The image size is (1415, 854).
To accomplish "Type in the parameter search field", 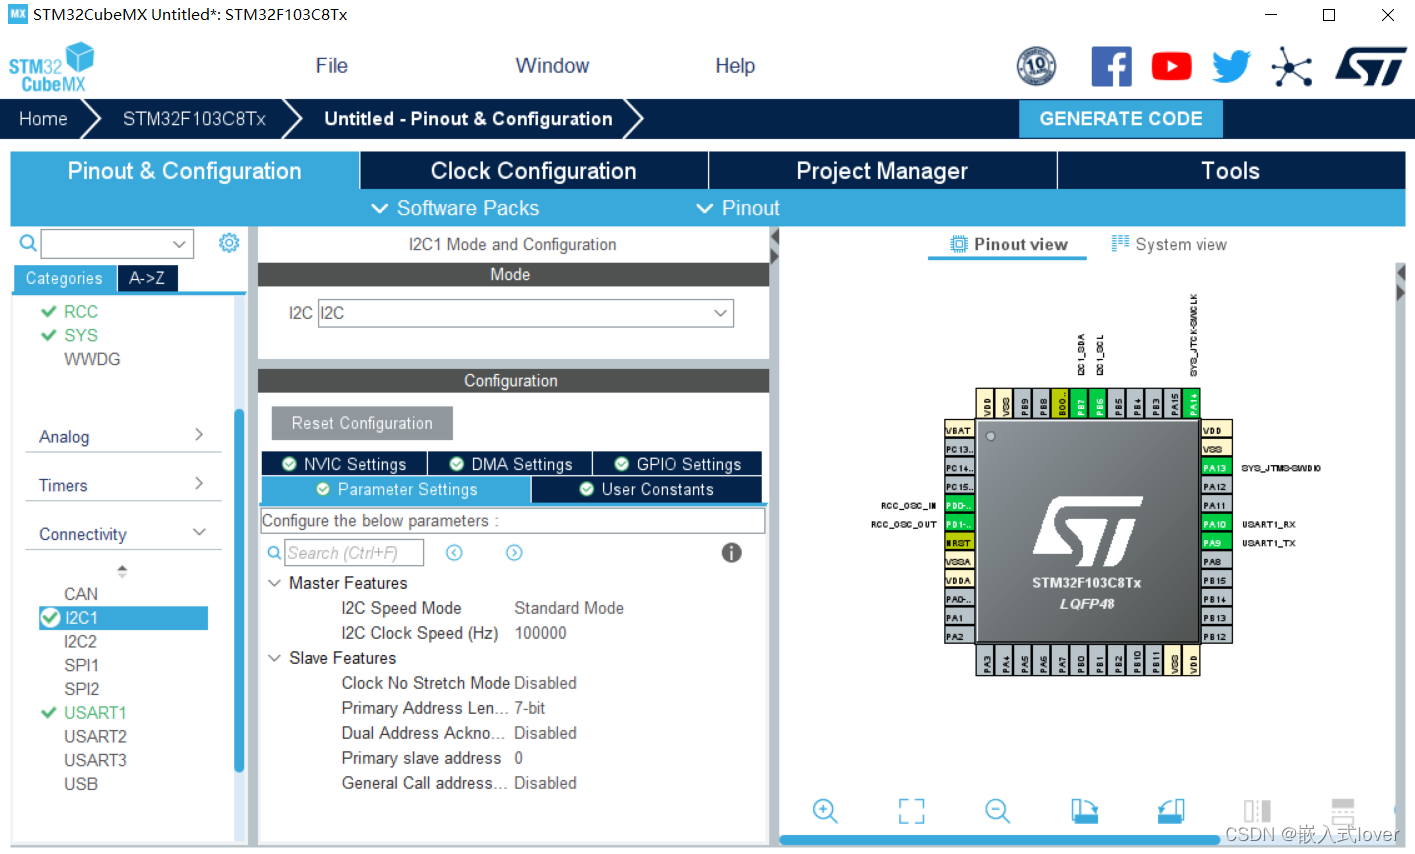I will coord(353,552).
